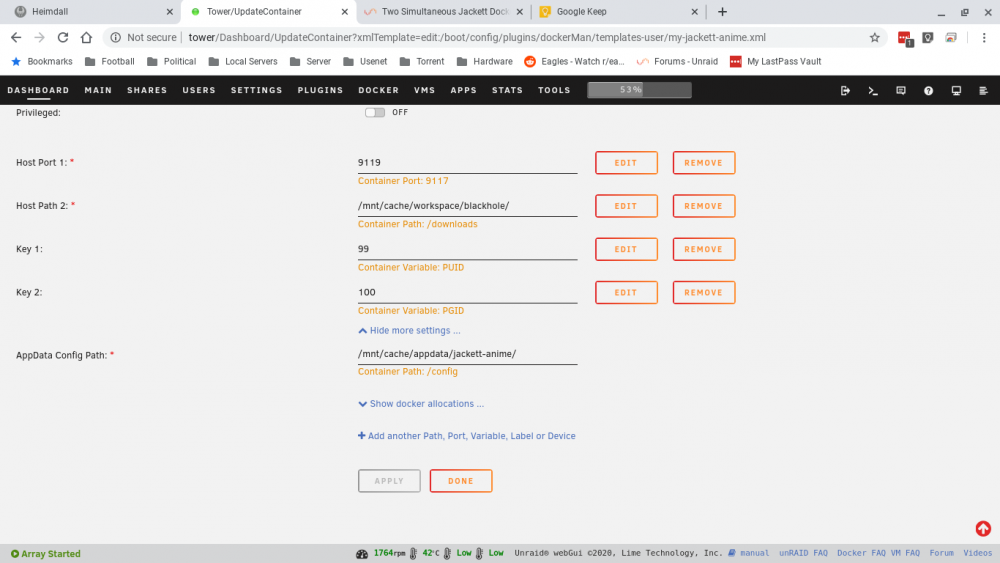Click REMOVE for Key 1
The width and height of the screenshot is (1000, 563).
[x=703, y=249]
